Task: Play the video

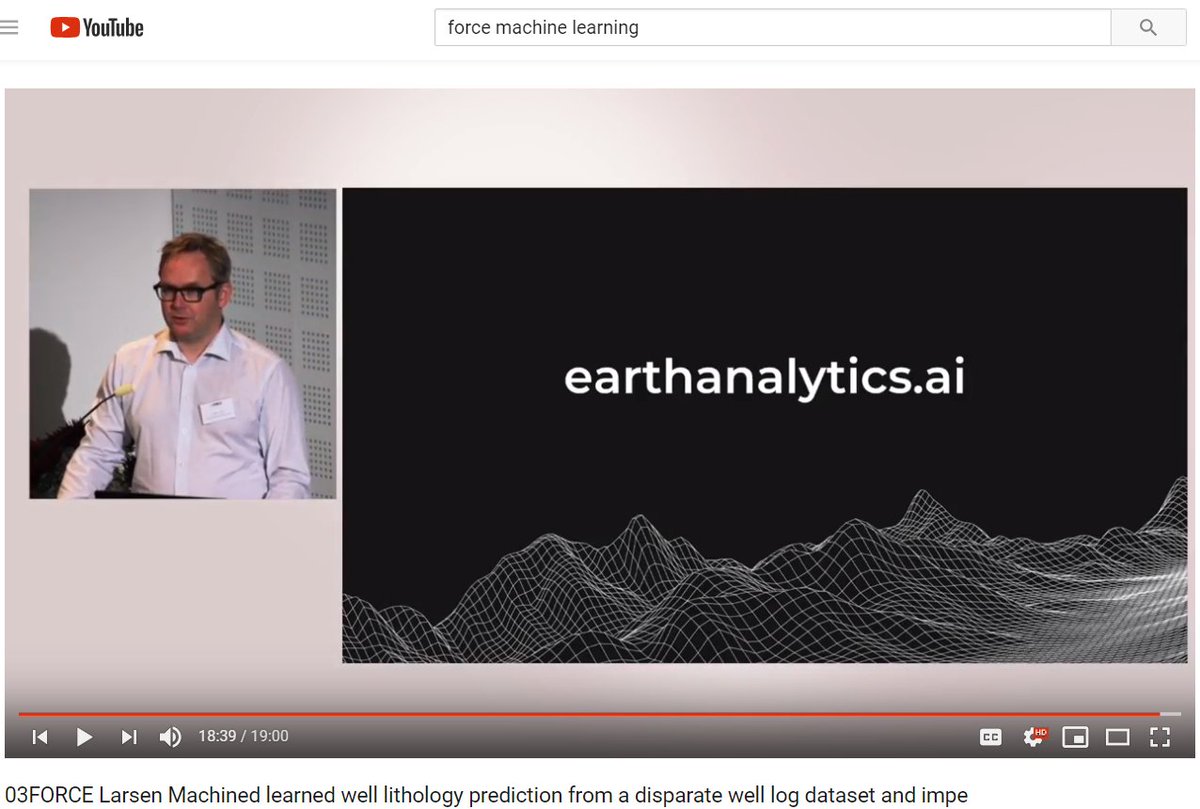Action: pos(84,737)
